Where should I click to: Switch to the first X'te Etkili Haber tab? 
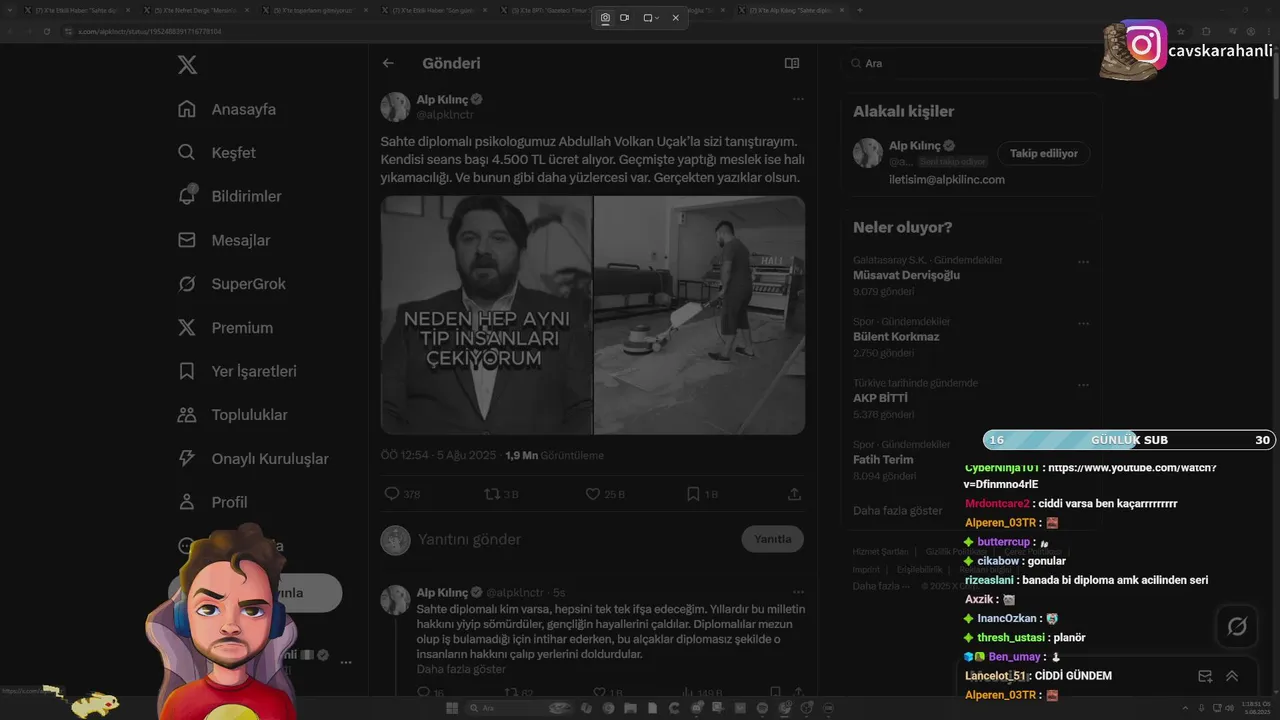pyautogui.click(x=76, y=10)
